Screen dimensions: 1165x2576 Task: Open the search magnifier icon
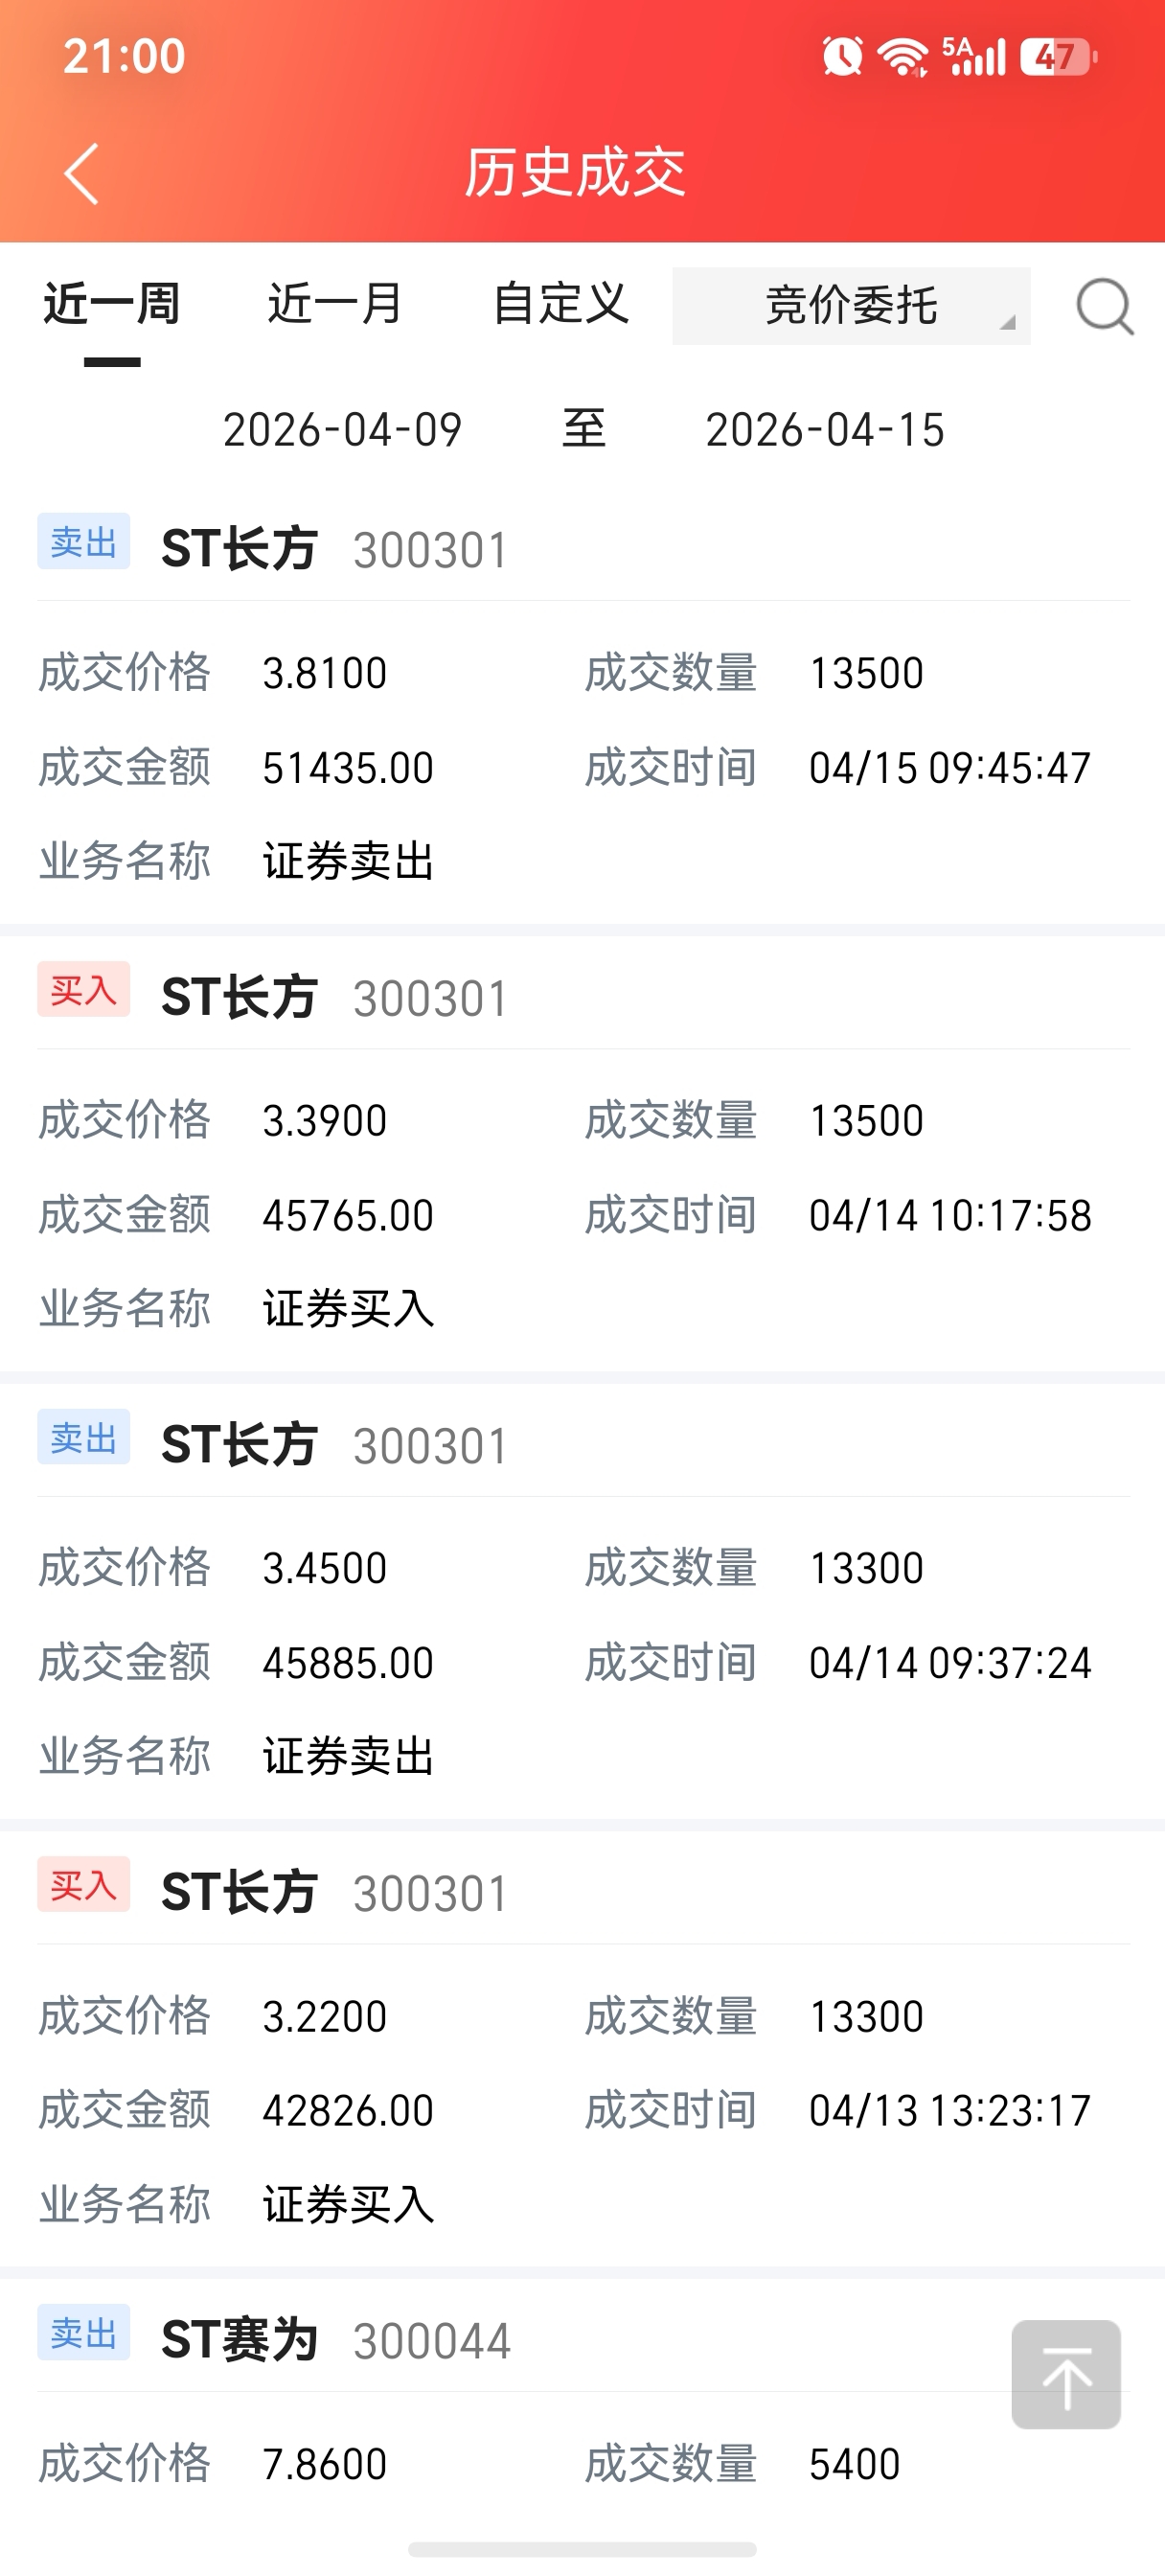coord(1104,306)
